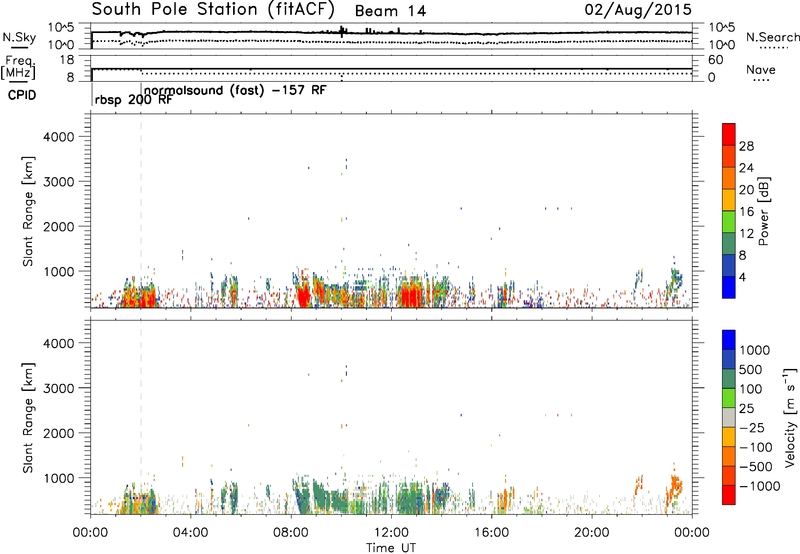Select the Freq. [MHz] axis label
Image resolution: width=800 pixels, height=554 pixels.
click(18, 67)
